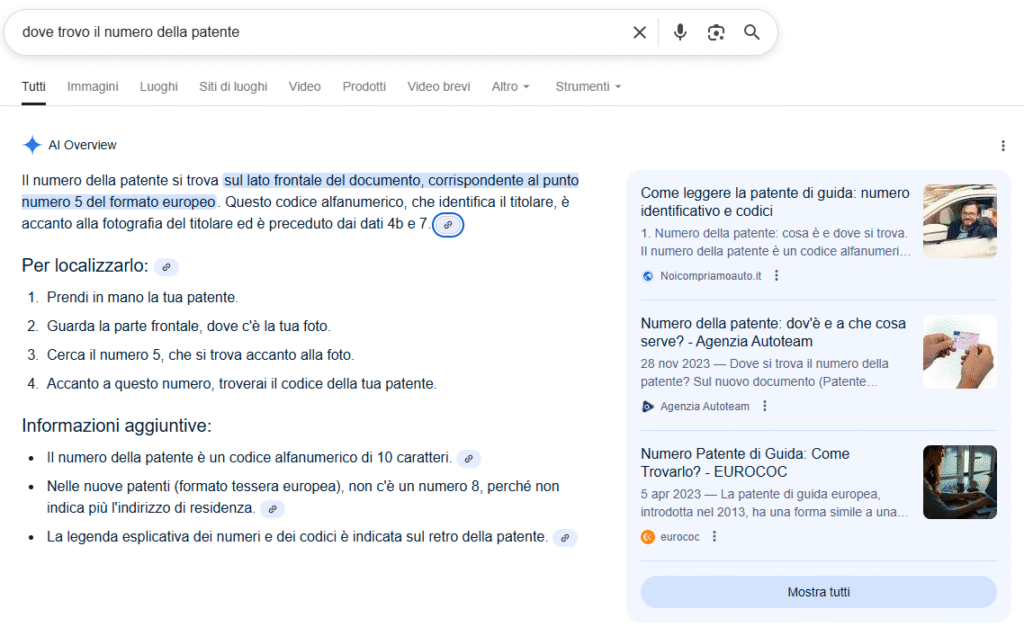Click thumbnail of hands holding driving licence
Viewport: 1024px width, 627px height.
click(x=959, y=352)
